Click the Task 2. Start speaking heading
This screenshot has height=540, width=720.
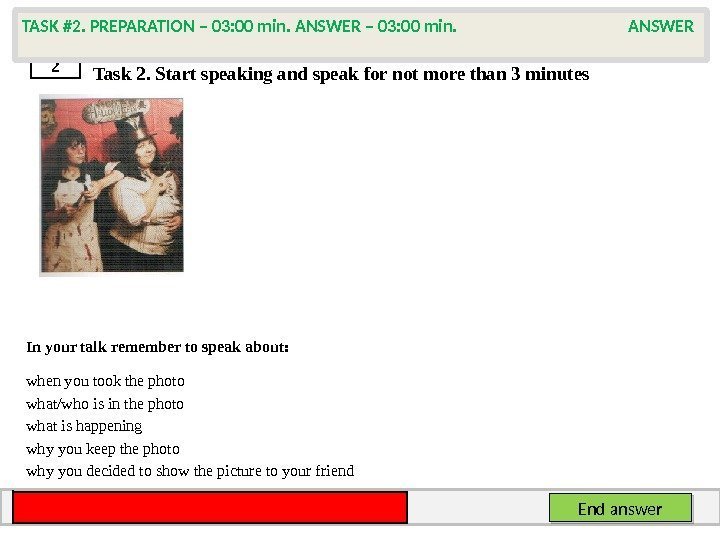pyautogui.click(x=341, y=74)
